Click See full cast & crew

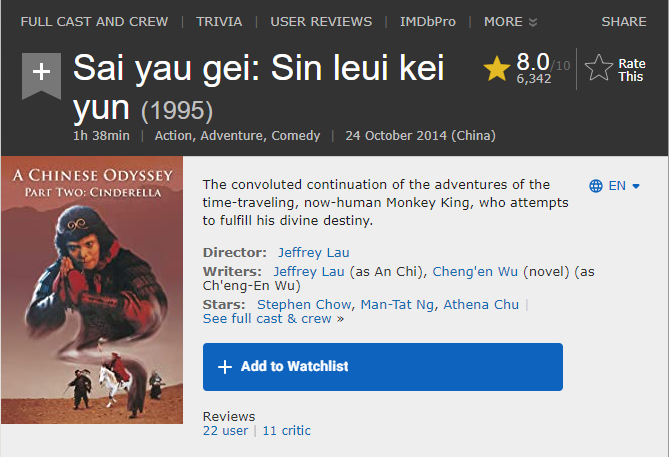pos(267,318)
